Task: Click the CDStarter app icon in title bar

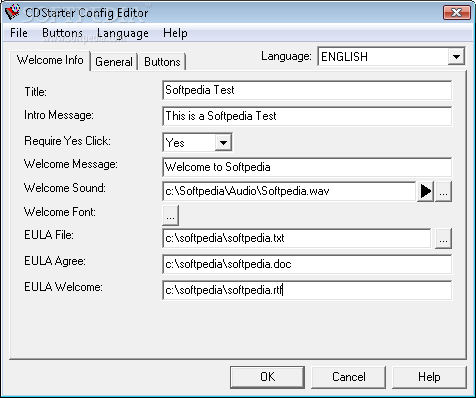Action: click(x=12, y=12)
